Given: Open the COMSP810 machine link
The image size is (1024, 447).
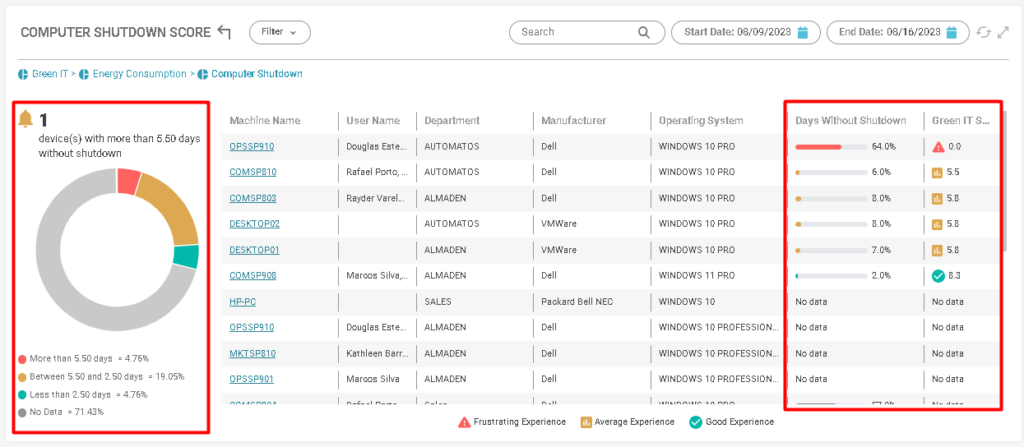Looking at the screenshot, I should point(252,172).
